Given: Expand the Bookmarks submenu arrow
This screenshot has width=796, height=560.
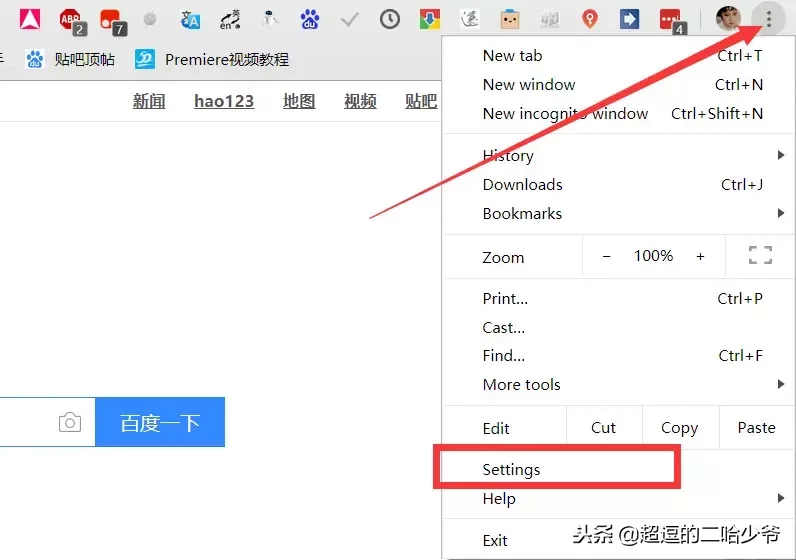Looking at the screenshot, I should 781,213.
